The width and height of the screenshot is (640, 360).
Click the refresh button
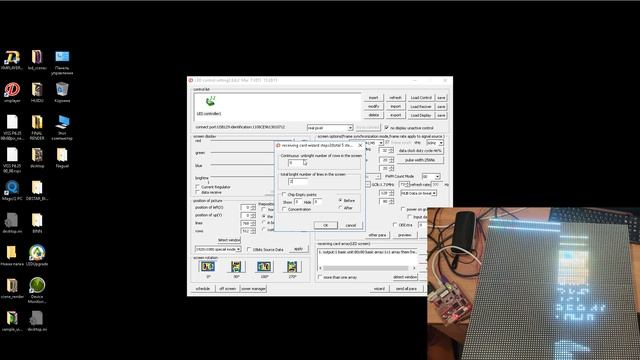(396, 98)
